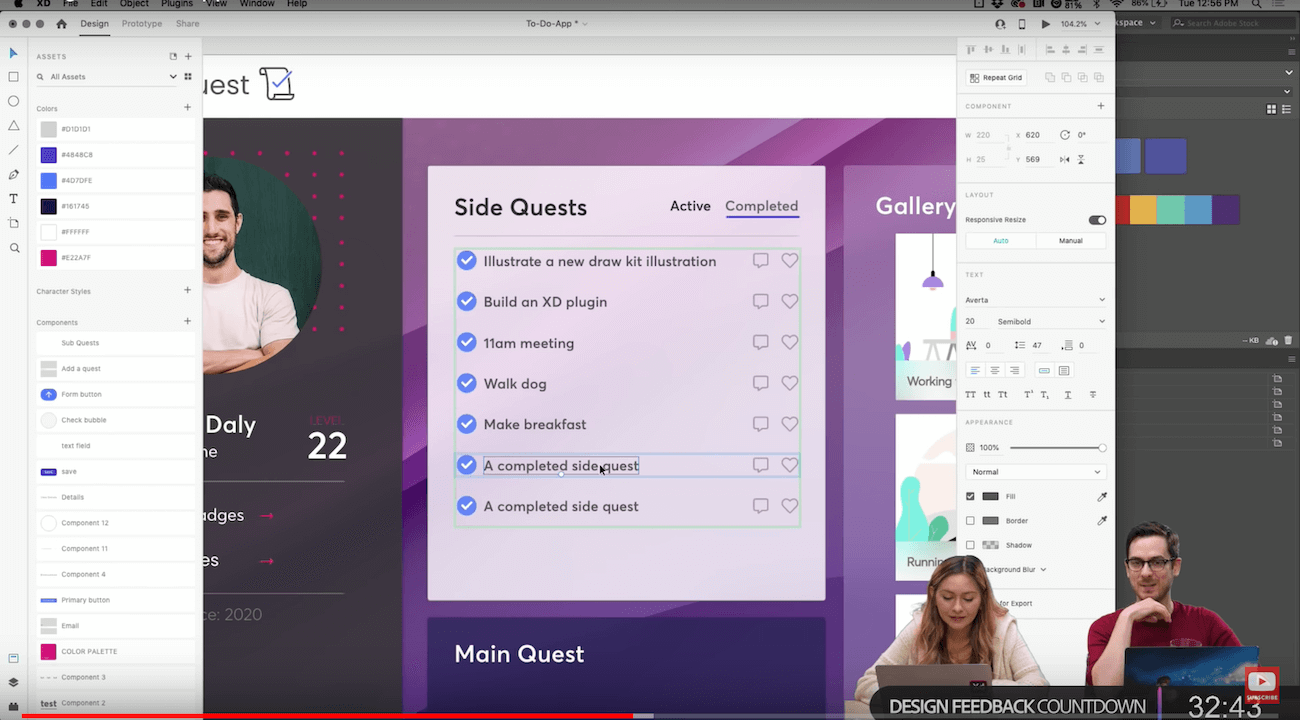The width and height of the screenshot is (1300, 720).
Task: Enable the Border checkbox
Action: point(970,520)
